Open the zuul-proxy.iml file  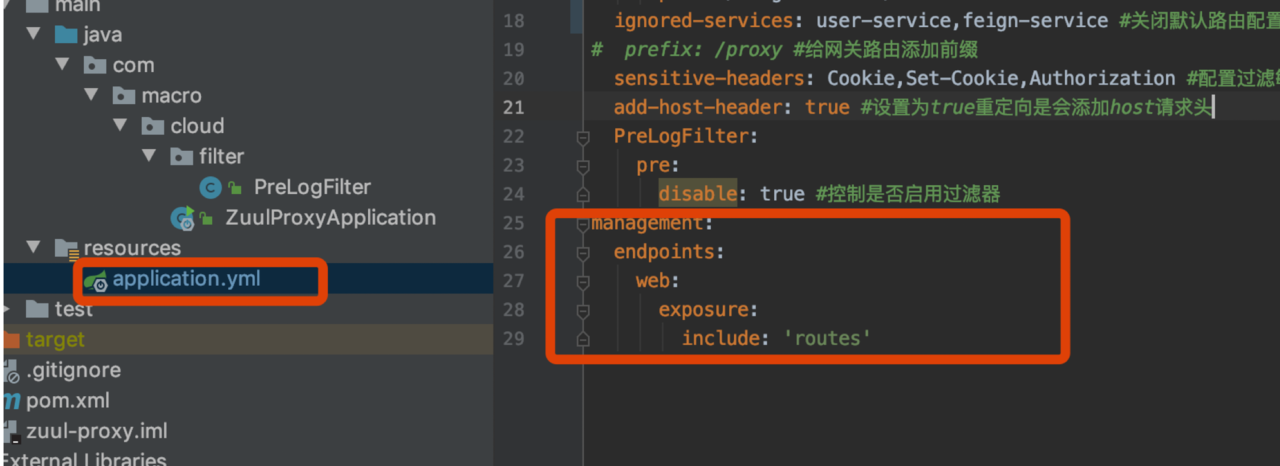[x=96, y=431]
